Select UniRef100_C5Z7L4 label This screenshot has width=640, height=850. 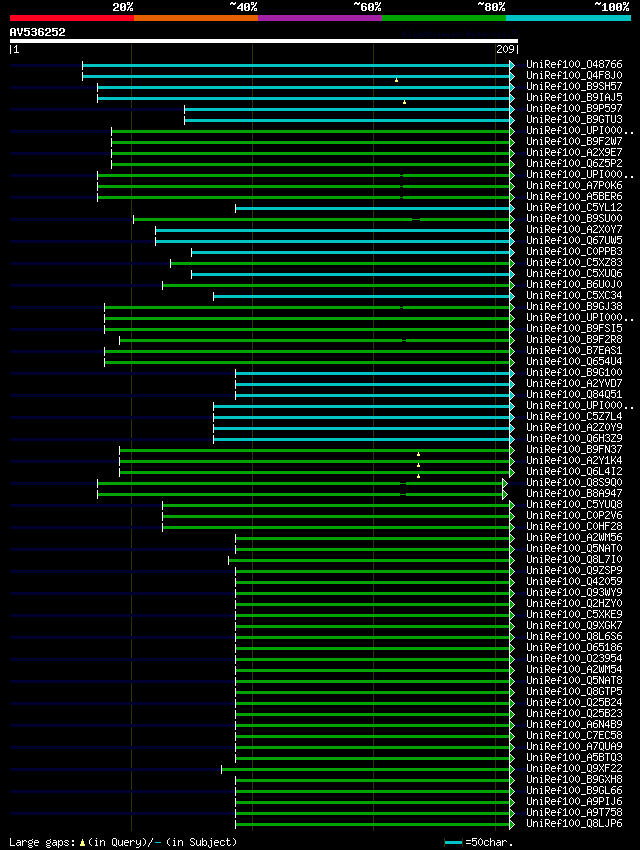(574, 416)
